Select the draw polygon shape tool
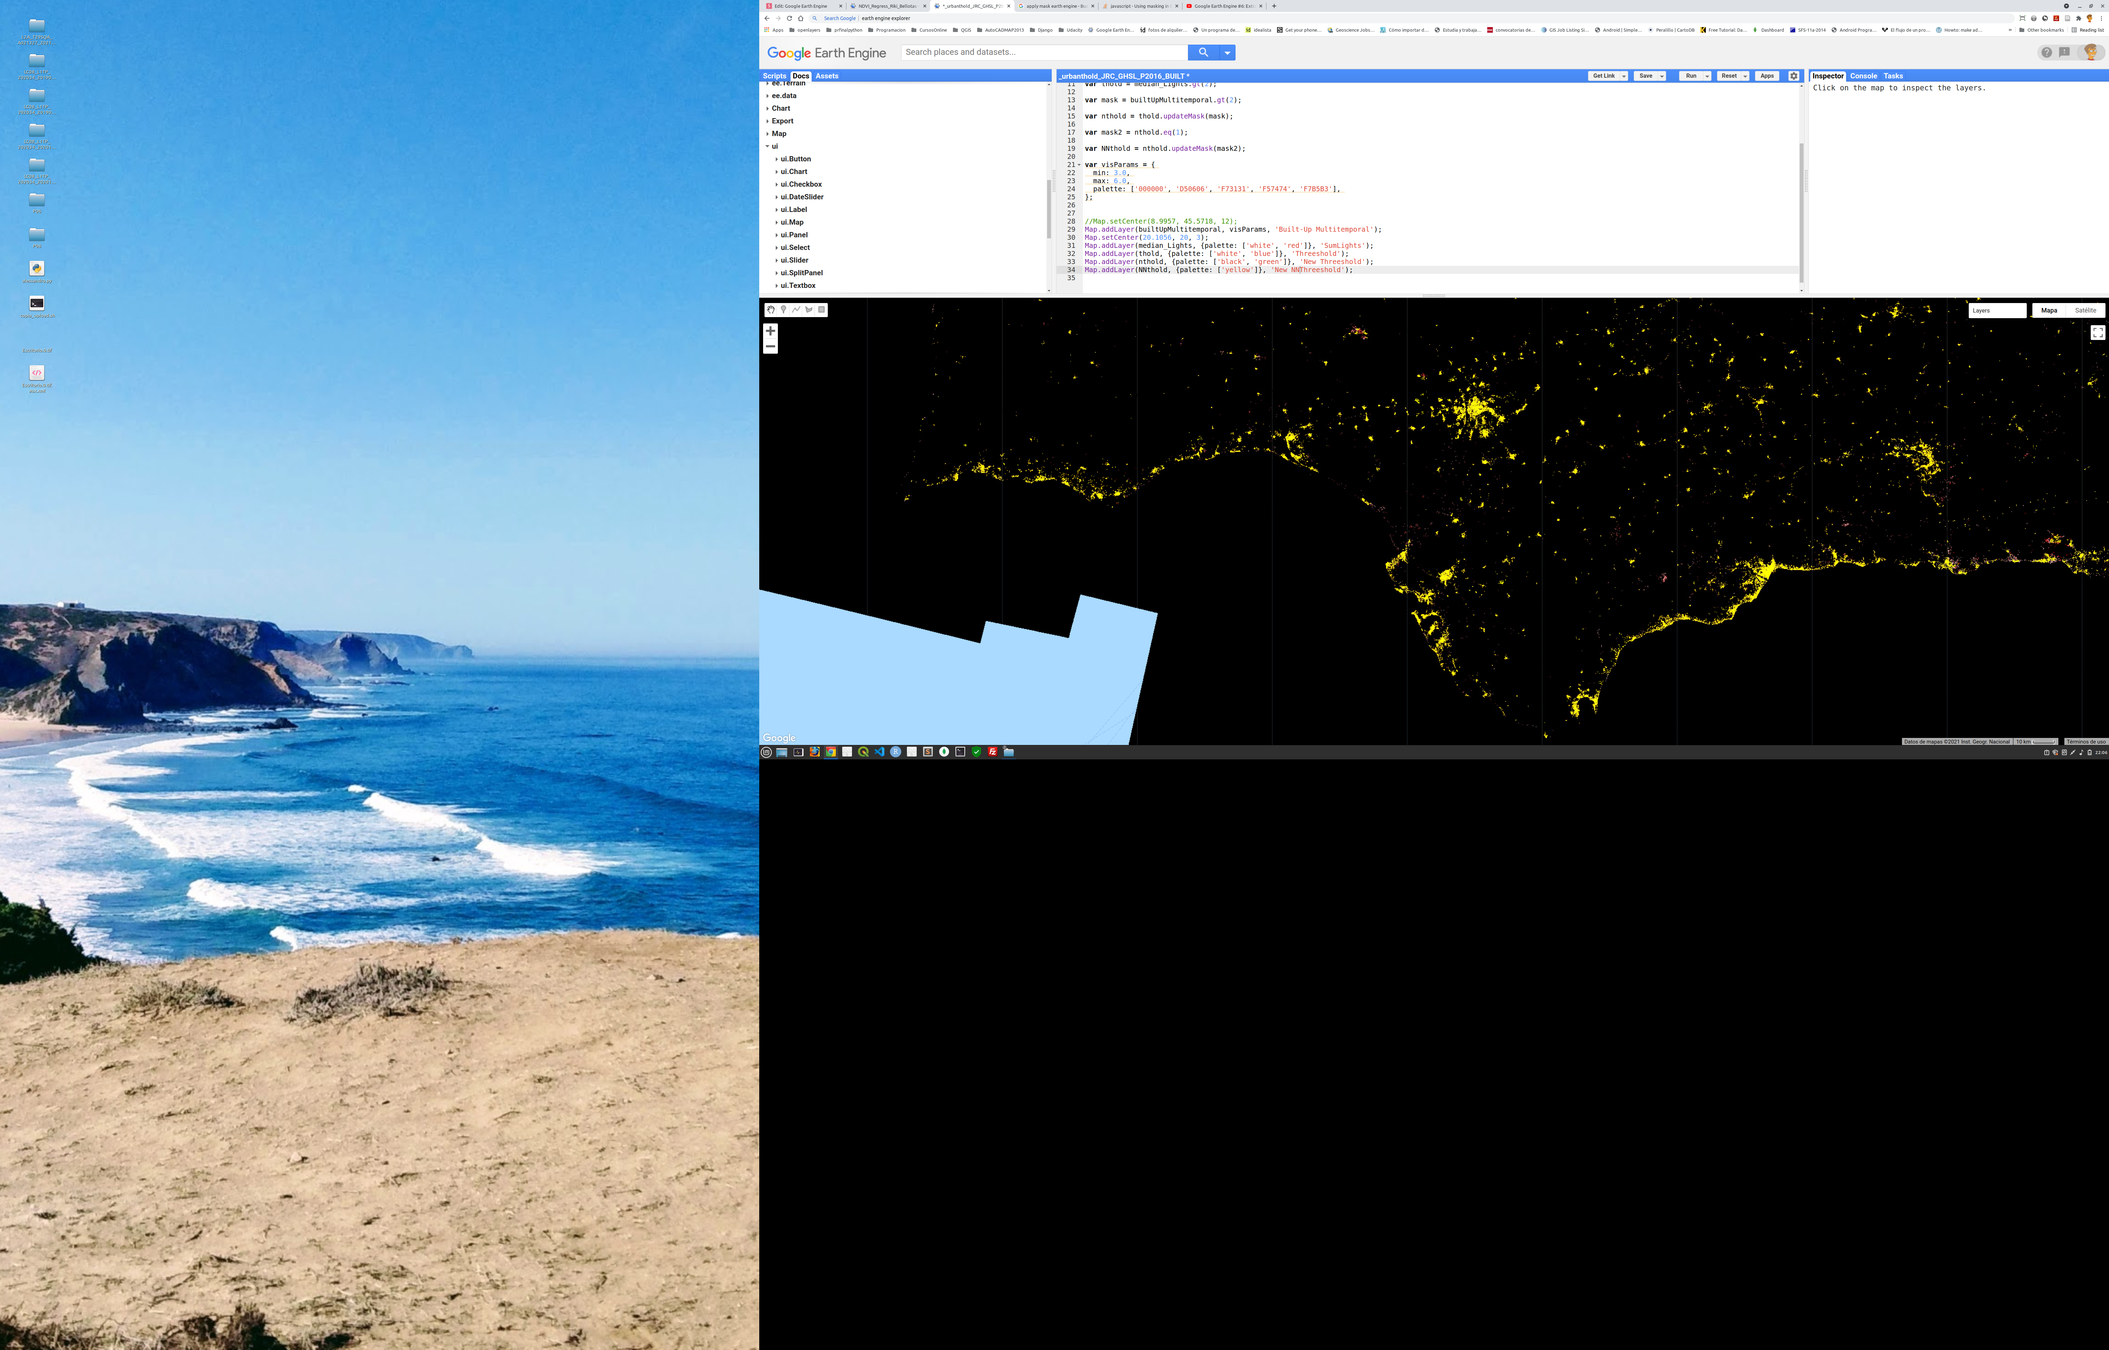 pyautogui.click(x=809, y=310)
